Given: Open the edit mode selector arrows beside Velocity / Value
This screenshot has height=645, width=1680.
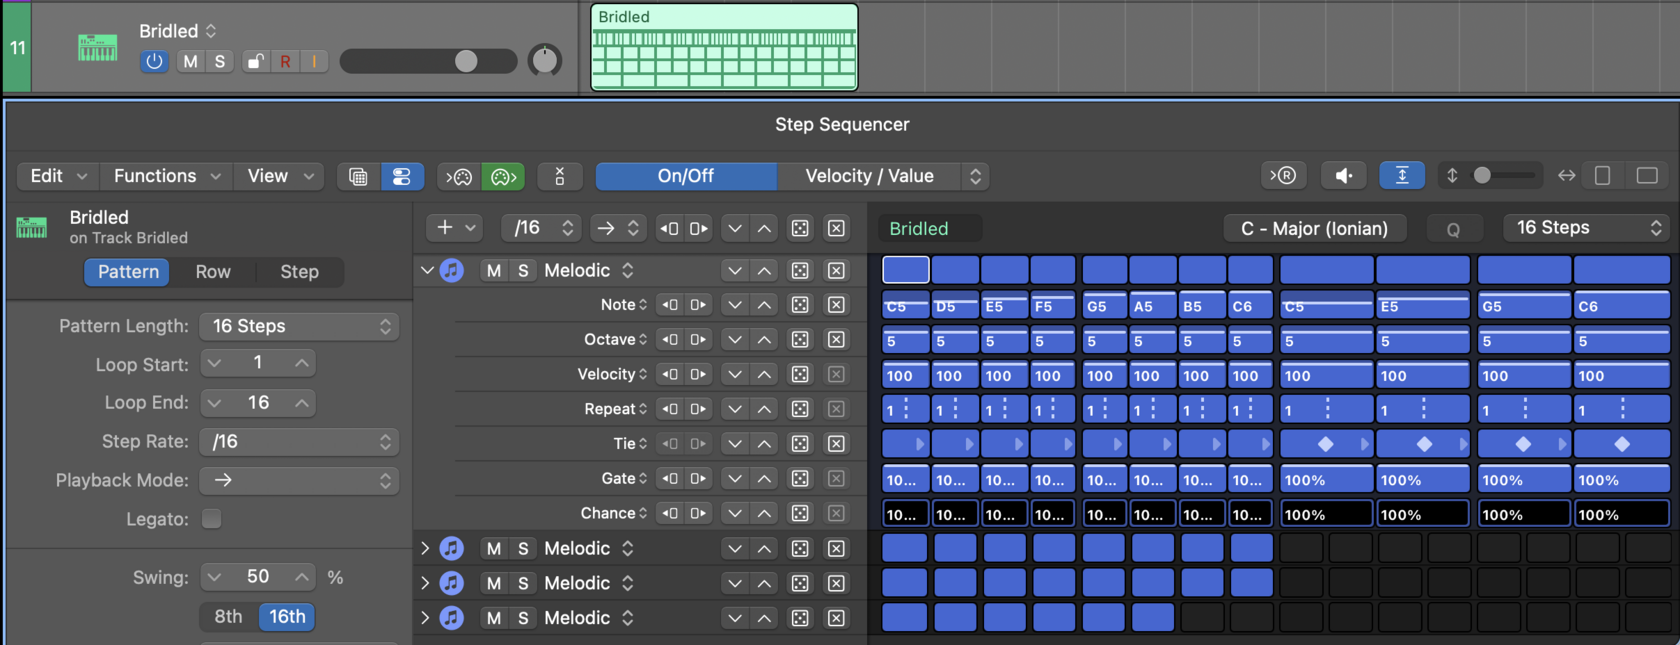Looking at the screenshot, I should point(975,176).
